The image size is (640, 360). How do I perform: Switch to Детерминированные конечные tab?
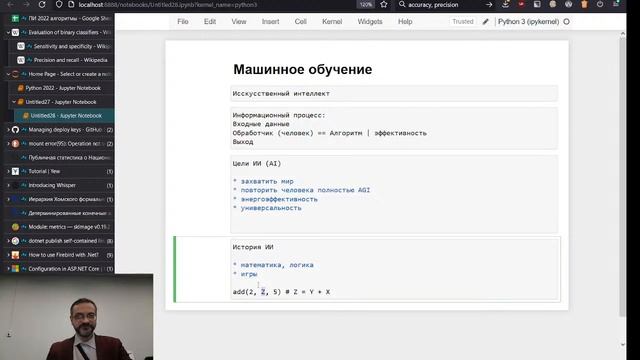[60, 213]
